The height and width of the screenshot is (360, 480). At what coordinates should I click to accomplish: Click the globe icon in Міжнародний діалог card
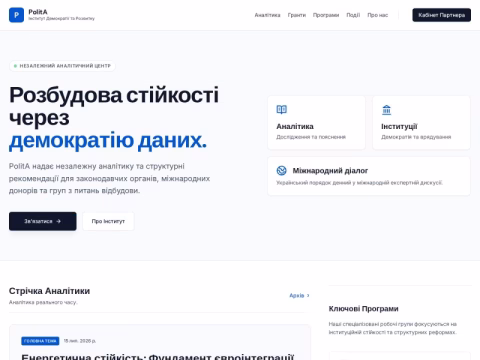pyautogui.click(x=281, y=170)
